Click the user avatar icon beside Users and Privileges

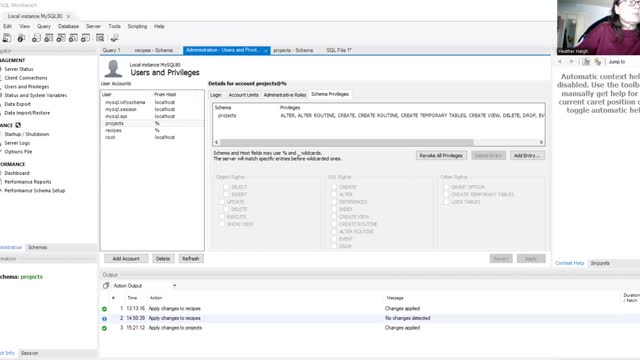coord(113,69)
